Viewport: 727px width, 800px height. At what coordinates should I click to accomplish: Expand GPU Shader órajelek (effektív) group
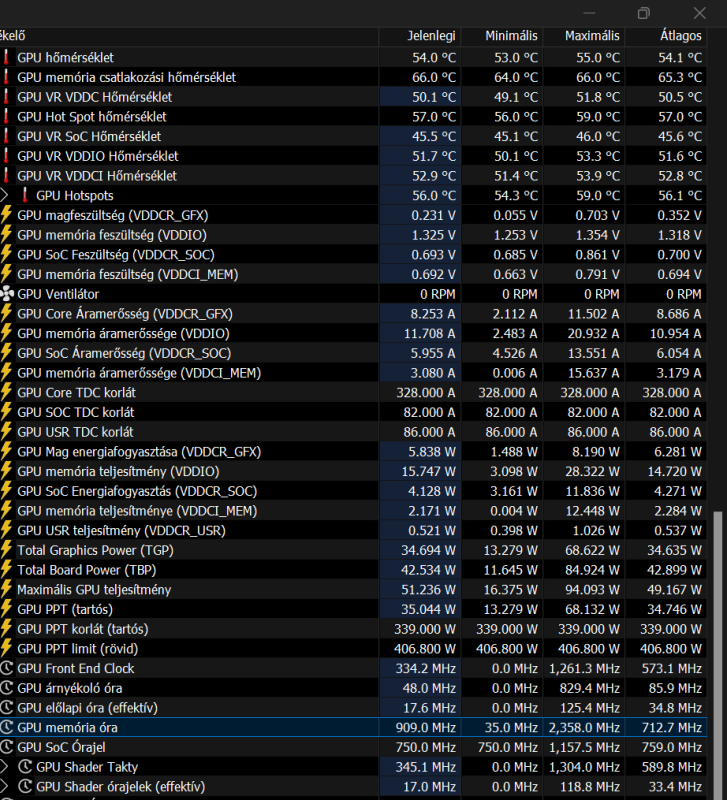pyautogui.click(x=4, y=786)
